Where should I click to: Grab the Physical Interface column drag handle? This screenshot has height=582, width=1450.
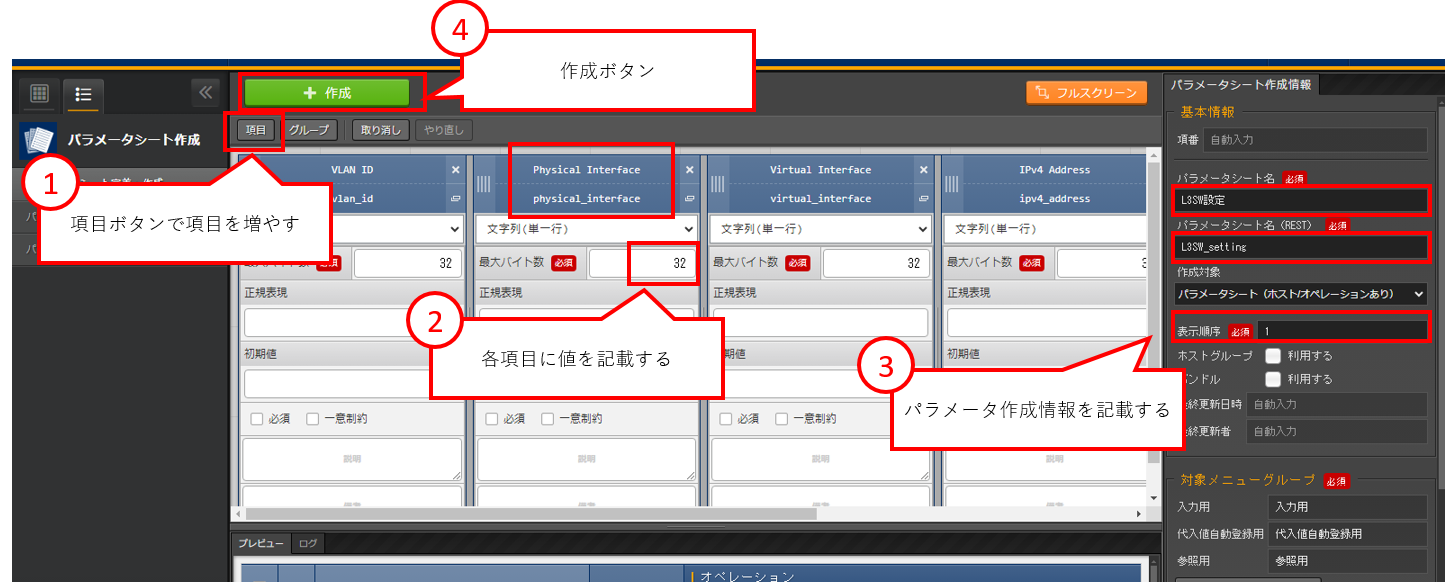coord(483,184)
